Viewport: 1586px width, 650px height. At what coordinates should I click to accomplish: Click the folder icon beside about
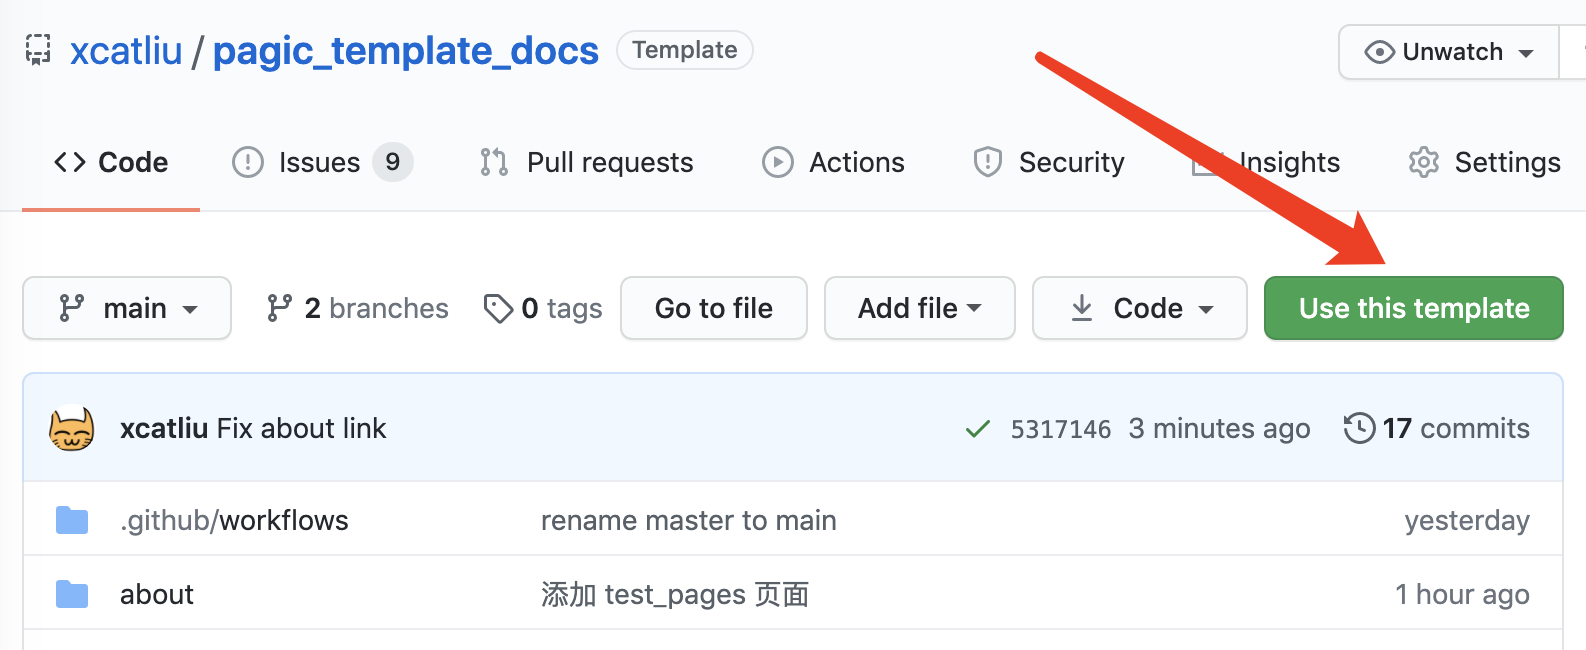click(x=72, y=594)
